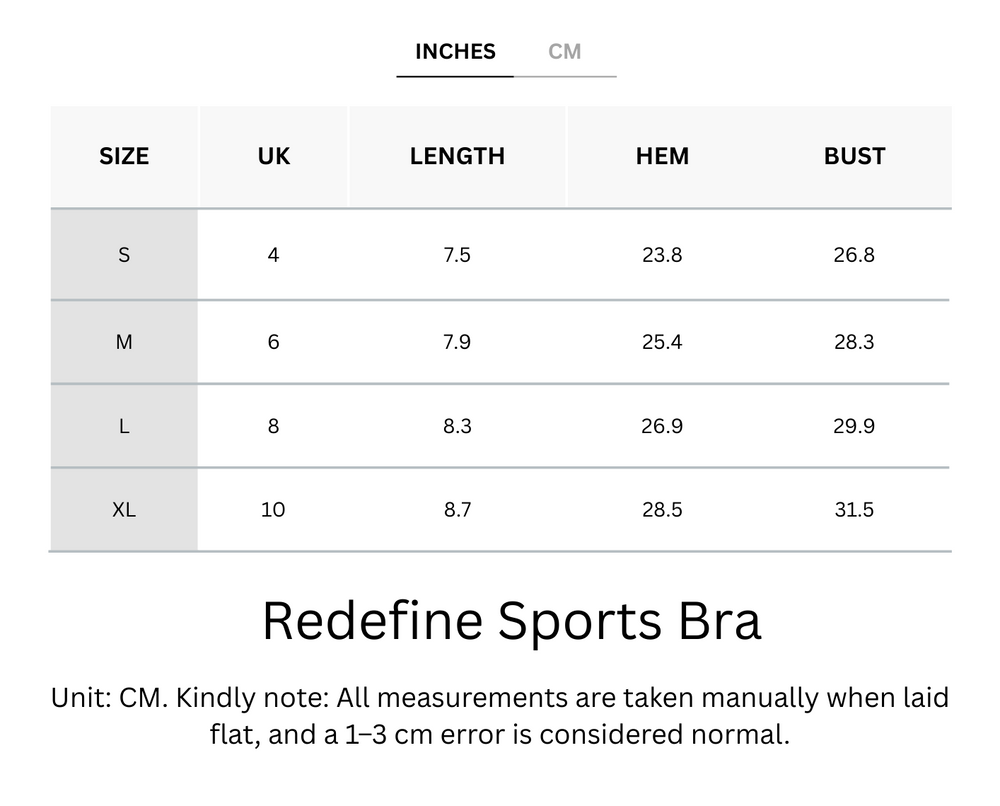Click the 28.3 bust value for M
The image size is (1000, 806).
[x=854, y=341]
